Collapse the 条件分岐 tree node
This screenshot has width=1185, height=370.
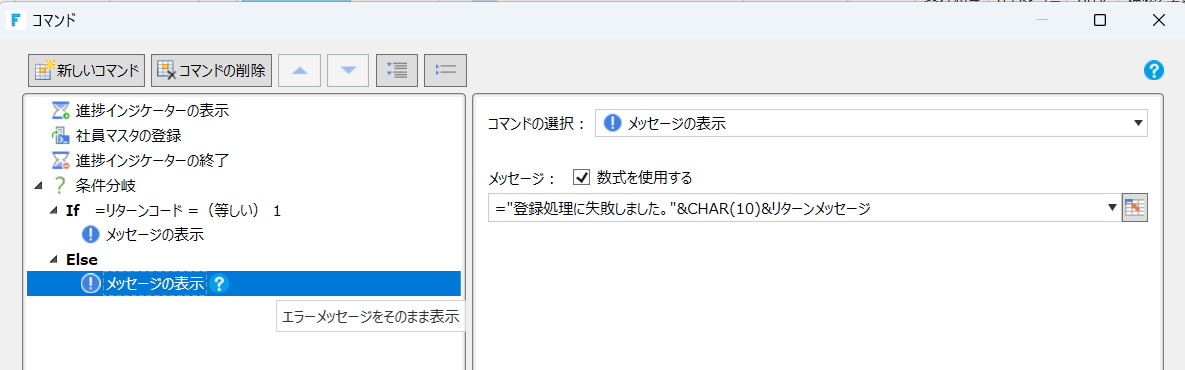(x=38, y=187)
